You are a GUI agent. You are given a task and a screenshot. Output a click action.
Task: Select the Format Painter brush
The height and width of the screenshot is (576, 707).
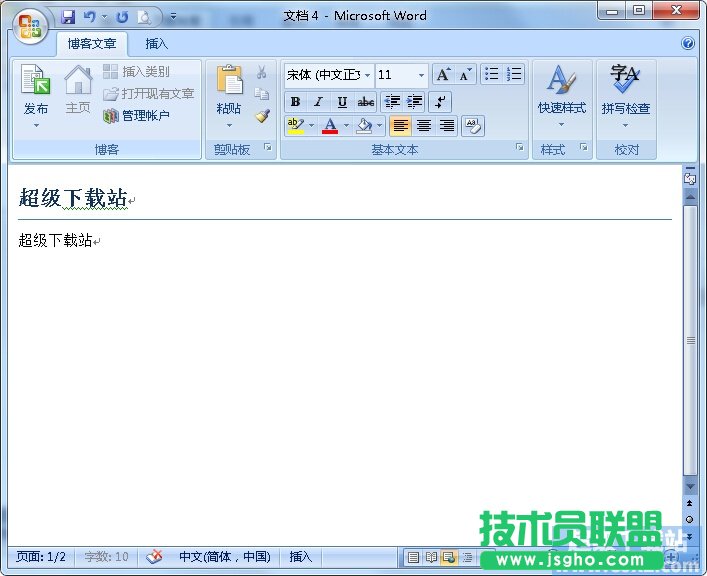click(262, 116)
